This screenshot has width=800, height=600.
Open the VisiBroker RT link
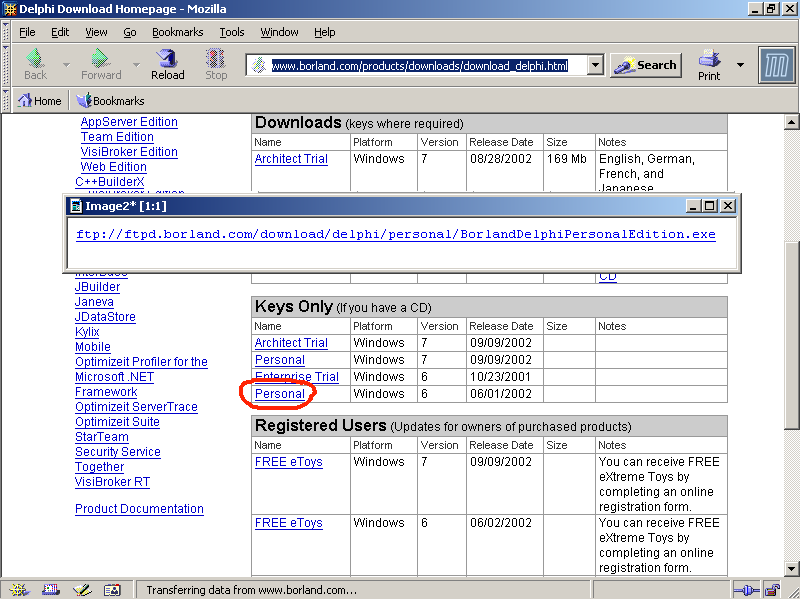click(x=112, y=482)
